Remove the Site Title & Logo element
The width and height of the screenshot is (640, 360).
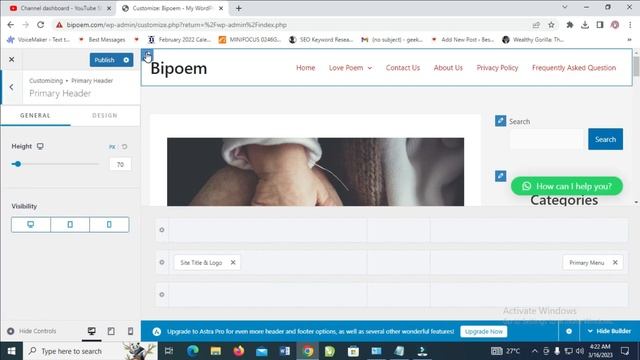233,262
